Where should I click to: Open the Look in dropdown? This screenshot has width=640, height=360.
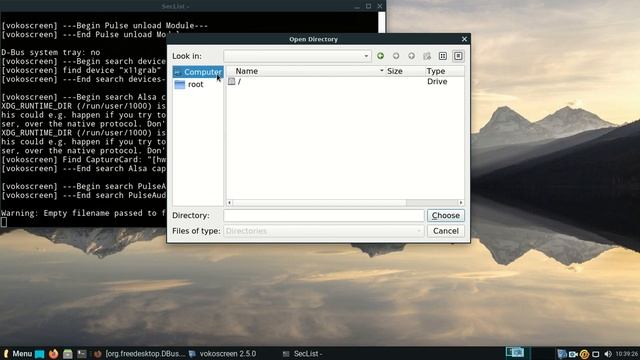[297, 56]
